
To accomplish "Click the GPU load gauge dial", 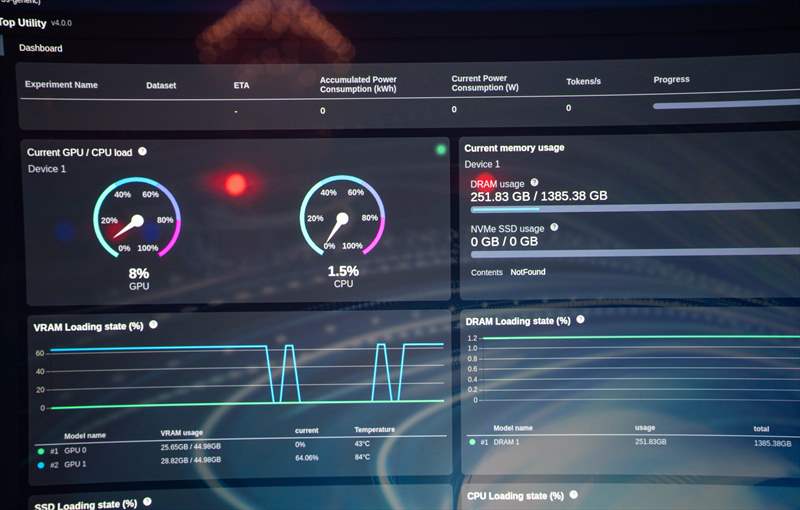I will (x=137, y=218).
